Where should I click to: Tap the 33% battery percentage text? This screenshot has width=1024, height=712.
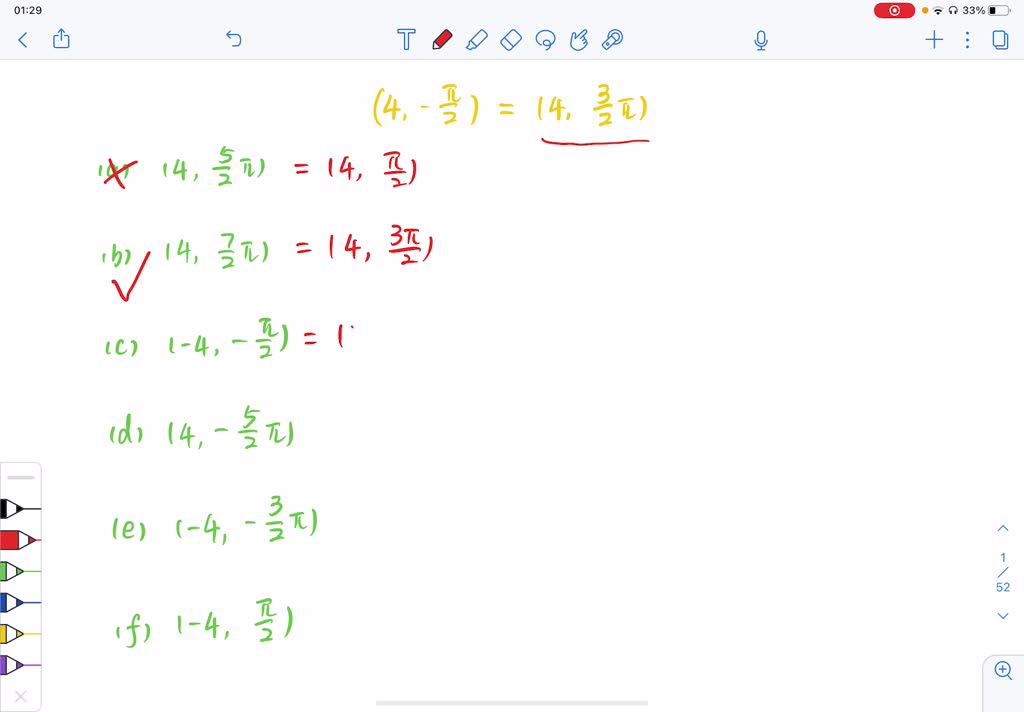973,10
